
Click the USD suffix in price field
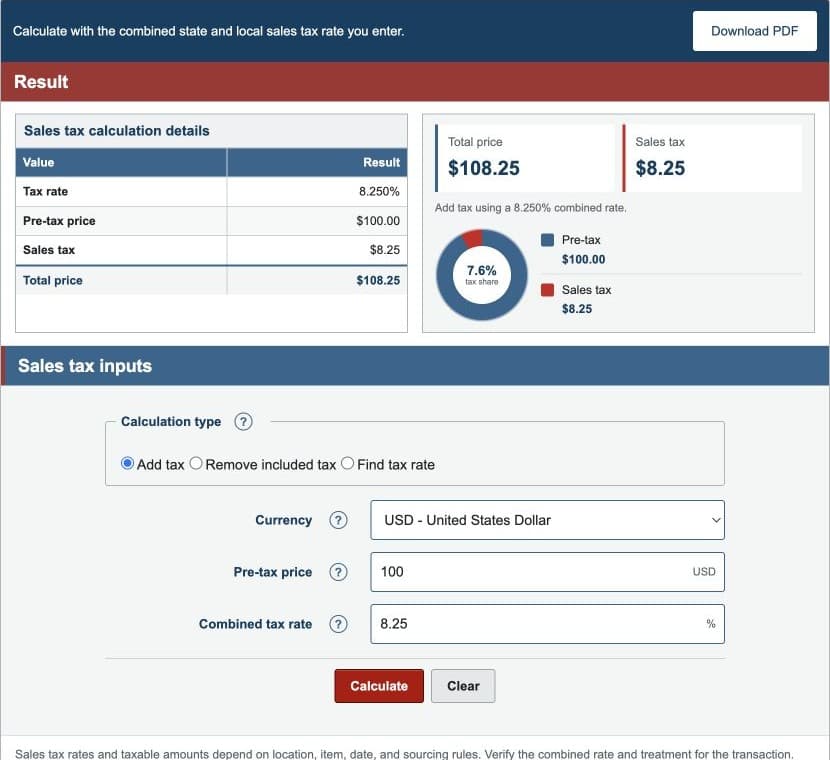(x=704, y=572)
